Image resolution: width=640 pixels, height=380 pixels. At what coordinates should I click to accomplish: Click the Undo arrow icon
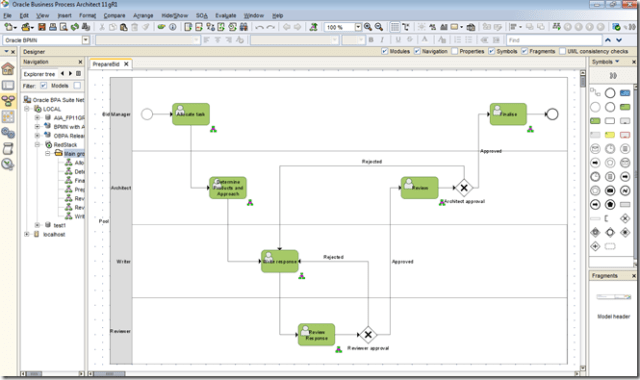(x=259, y=27)
